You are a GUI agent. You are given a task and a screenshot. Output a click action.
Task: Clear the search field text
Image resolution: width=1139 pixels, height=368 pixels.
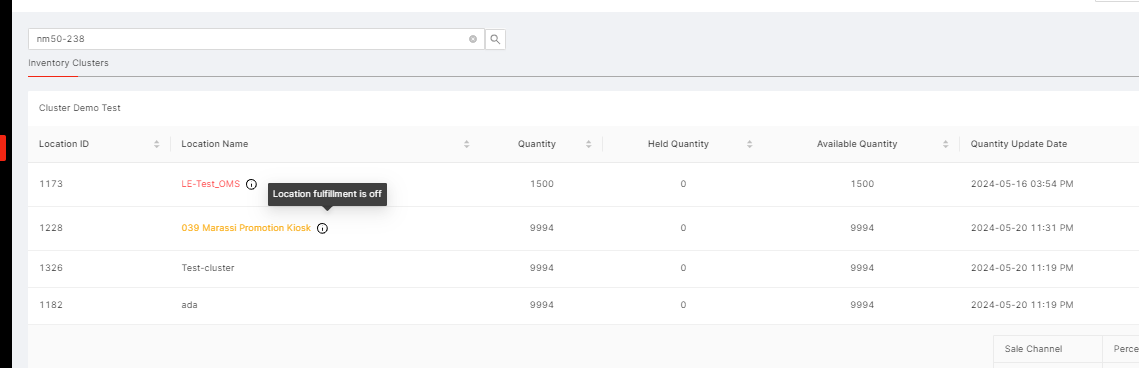coord(473,39)
